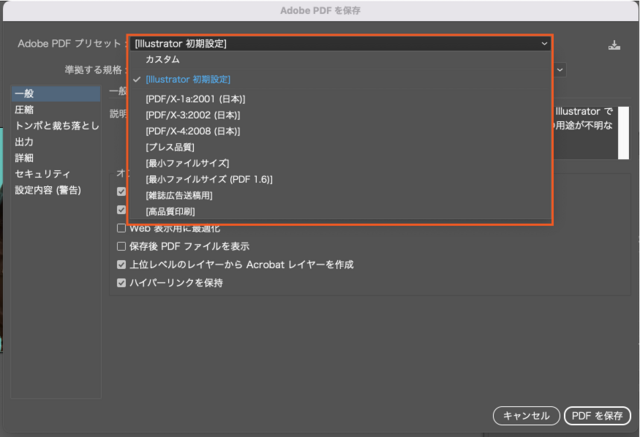Open the セキュリティ settings category
Image resolution: width=640 pixels, height=437 pixels.
tap(42, 174)
